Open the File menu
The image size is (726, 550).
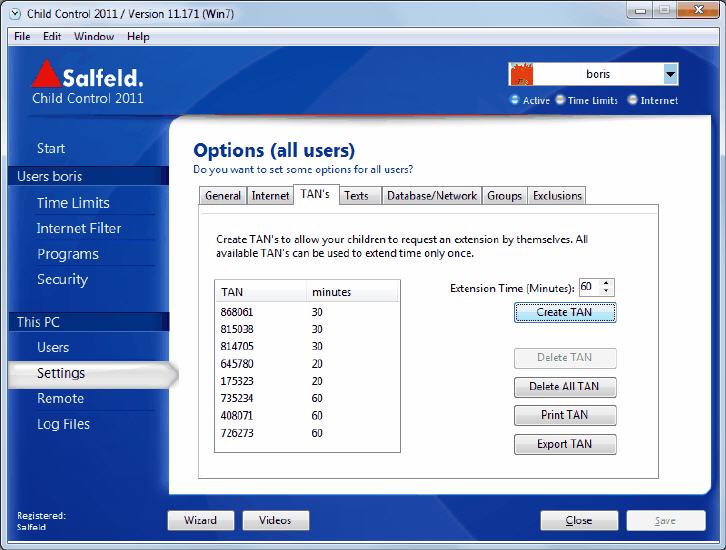tap(22, 37)
